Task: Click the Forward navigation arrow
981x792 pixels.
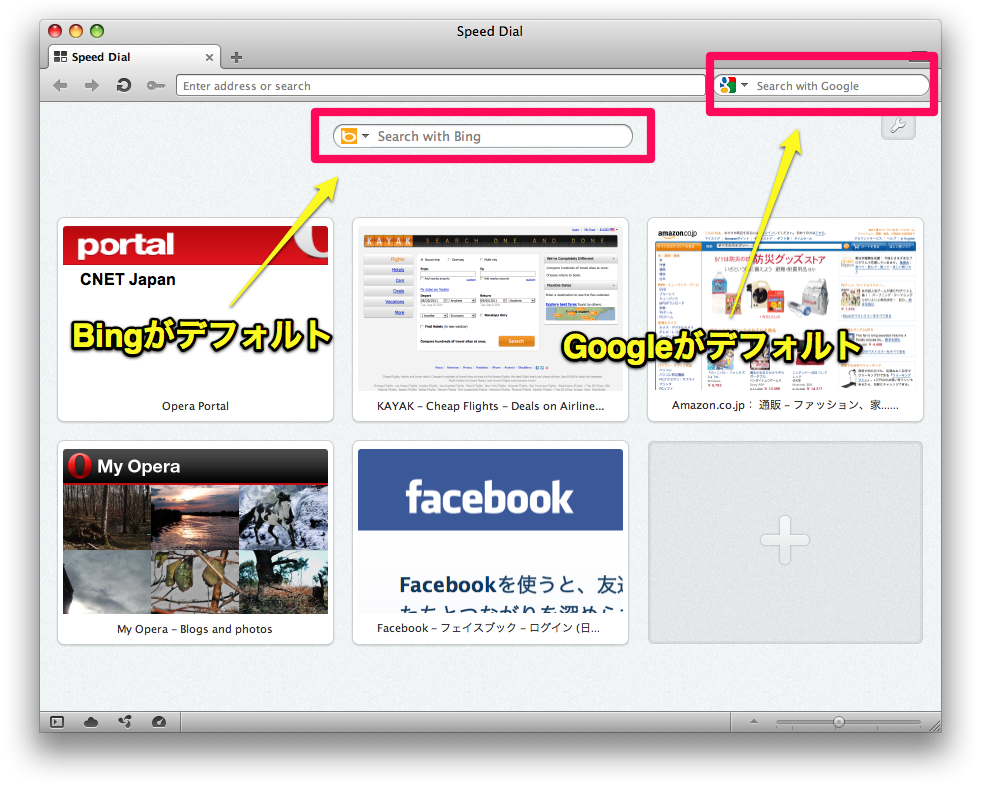Action: [92, 86]
